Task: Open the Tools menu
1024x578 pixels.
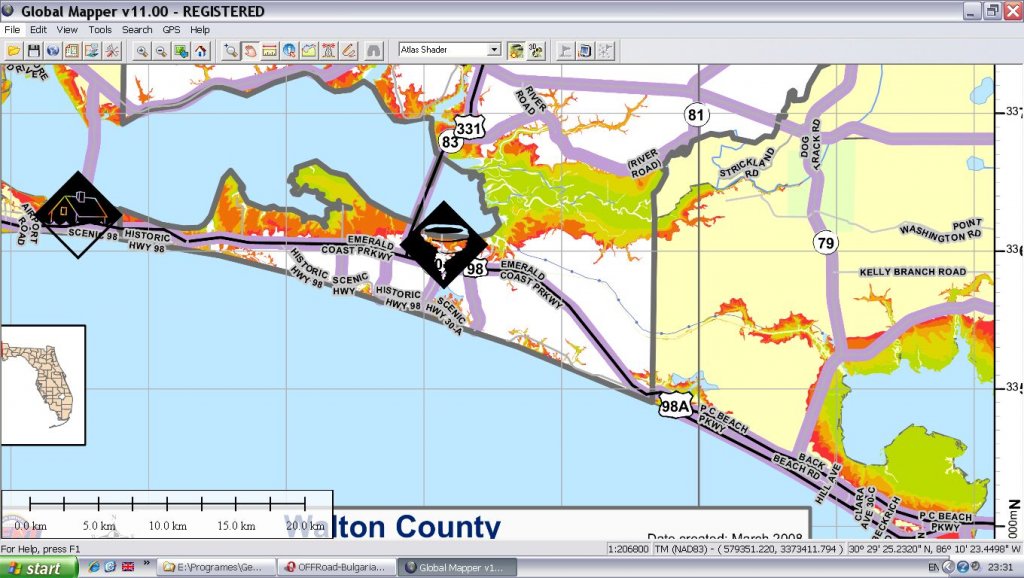Action: coord(100,29)
